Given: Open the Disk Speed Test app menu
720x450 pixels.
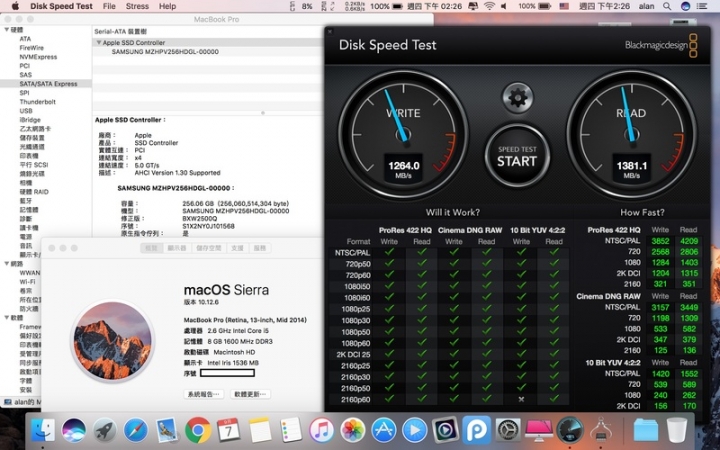Looking at the screenshot, I should pyautogui.click(x=62, y=6).
